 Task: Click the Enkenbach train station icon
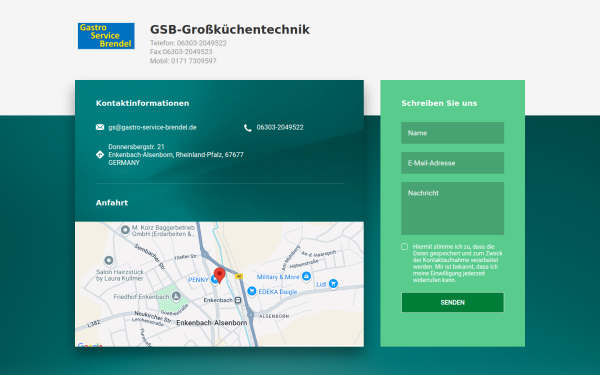[x=238, y=300]
